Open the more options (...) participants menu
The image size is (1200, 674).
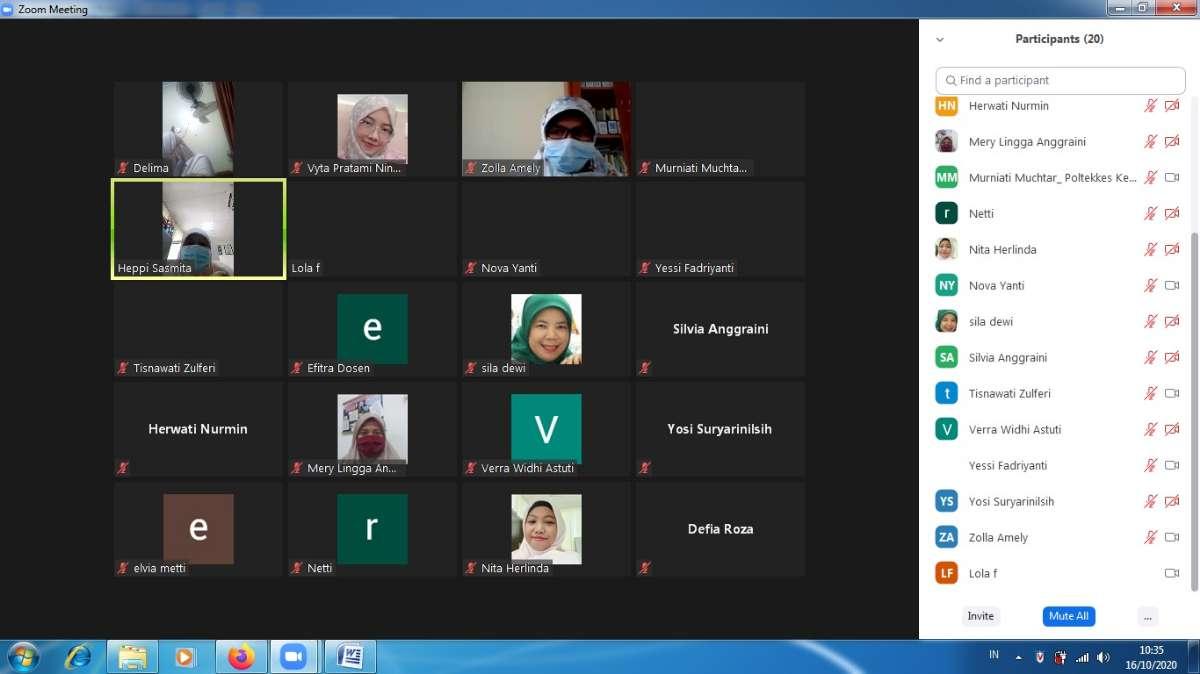click(x=1147, y=616)
